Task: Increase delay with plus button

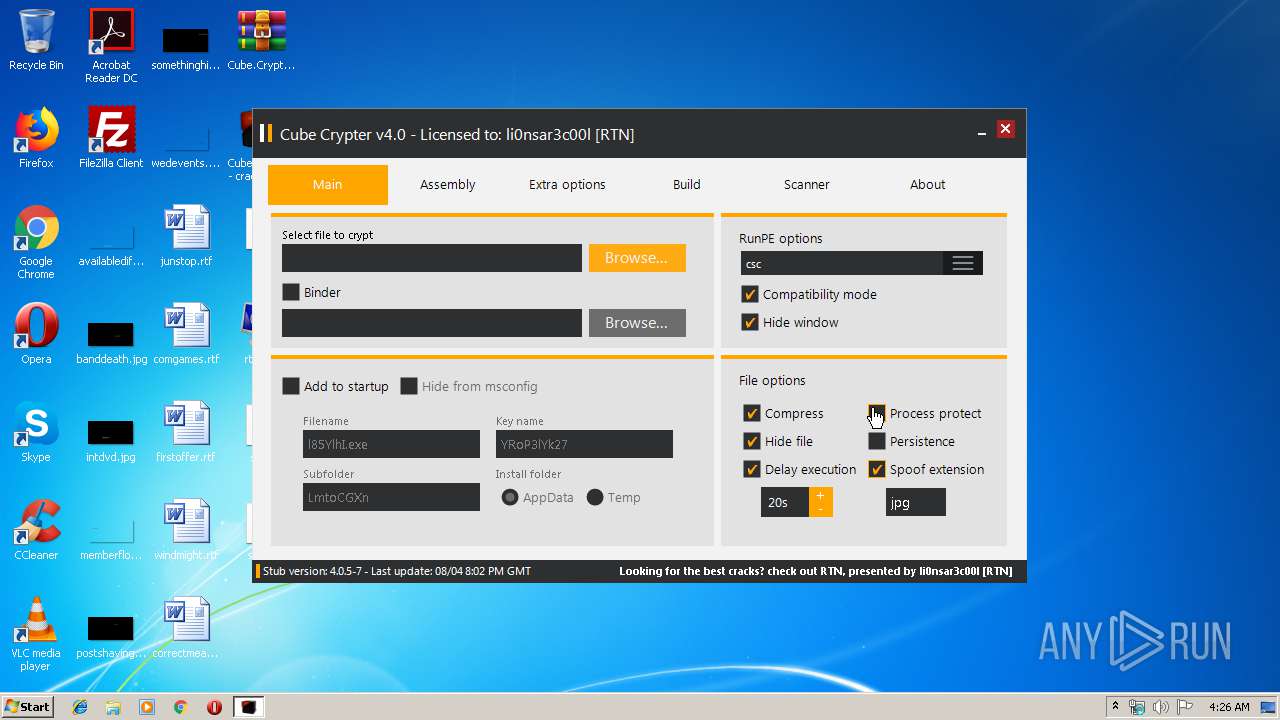Action: pyautogui.click(x=820, y=495)
